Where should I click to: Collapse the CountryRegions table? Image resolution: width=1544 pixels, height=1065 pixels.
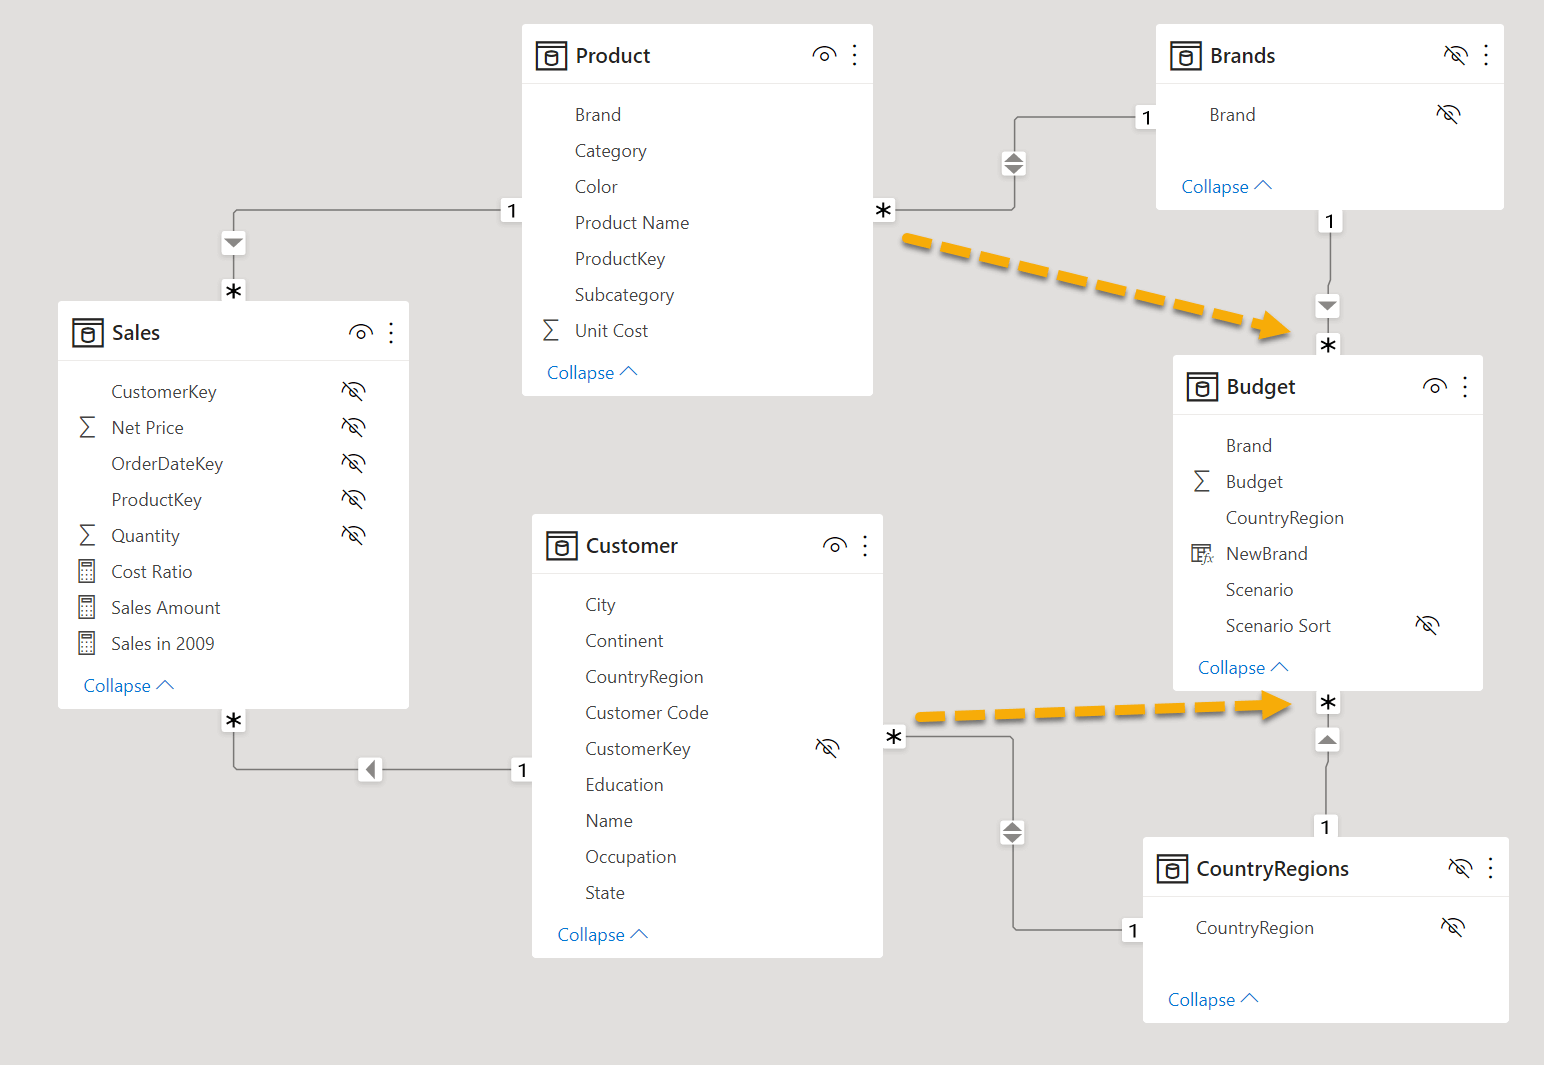[1213, 999]
